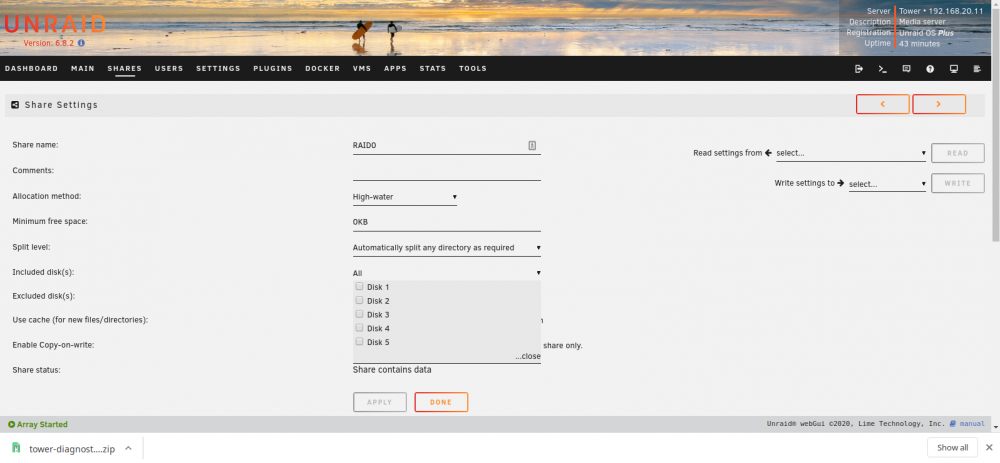Screen dimensions: 1000x463
Task: Click Show all downloads button
Action: pyautogui.click(x=952, y=448)
